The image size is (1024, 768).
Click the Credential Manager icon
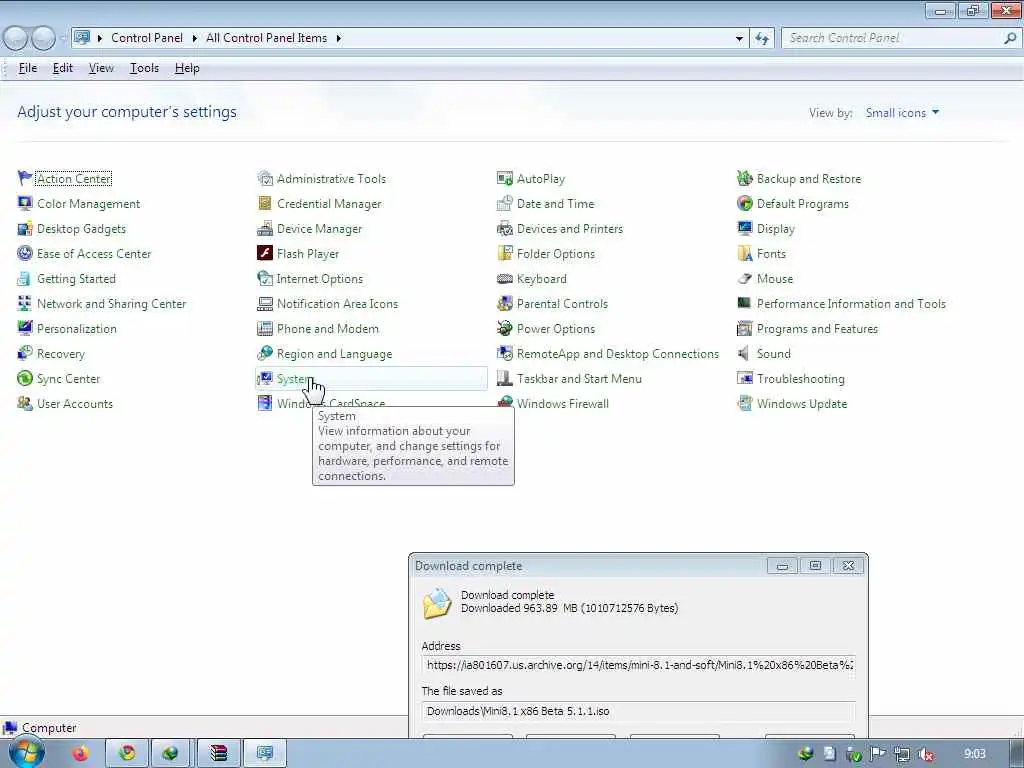264,203
